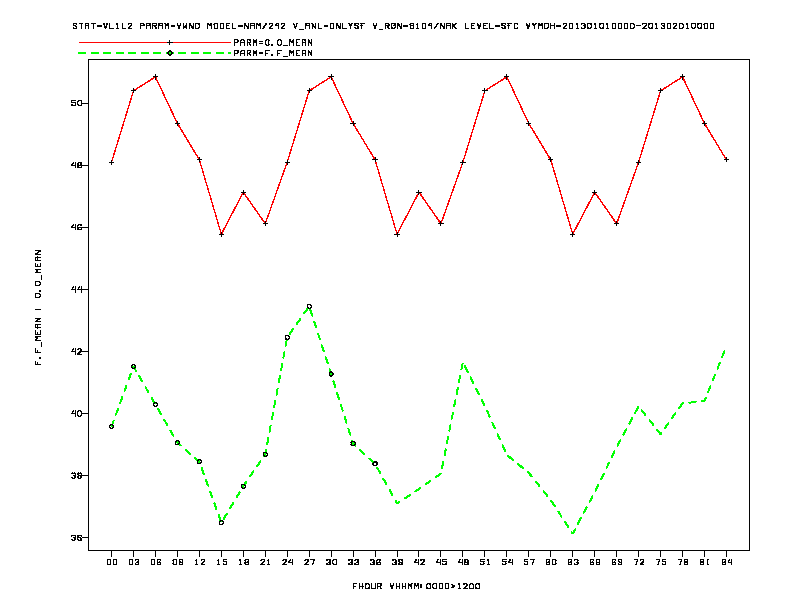Viewport: 792px width, 612px height.
Task: Click the x-axis tick label 72
Action: (x=638, y=562)
